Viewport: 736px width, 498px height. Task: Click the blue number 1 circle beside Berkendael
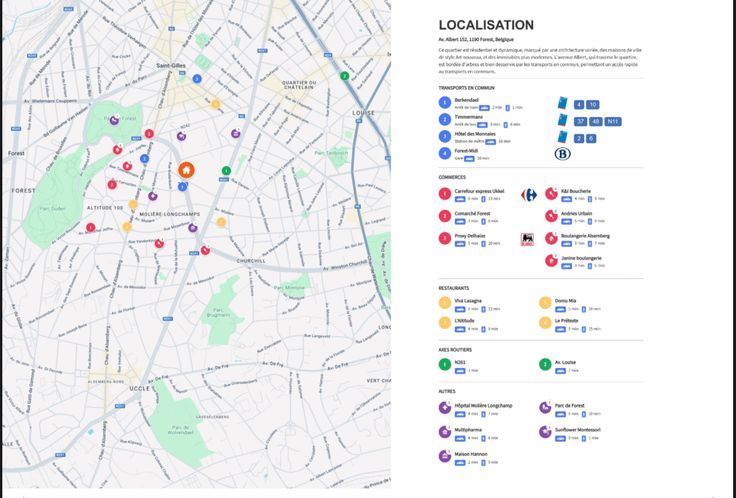[445, 102]
